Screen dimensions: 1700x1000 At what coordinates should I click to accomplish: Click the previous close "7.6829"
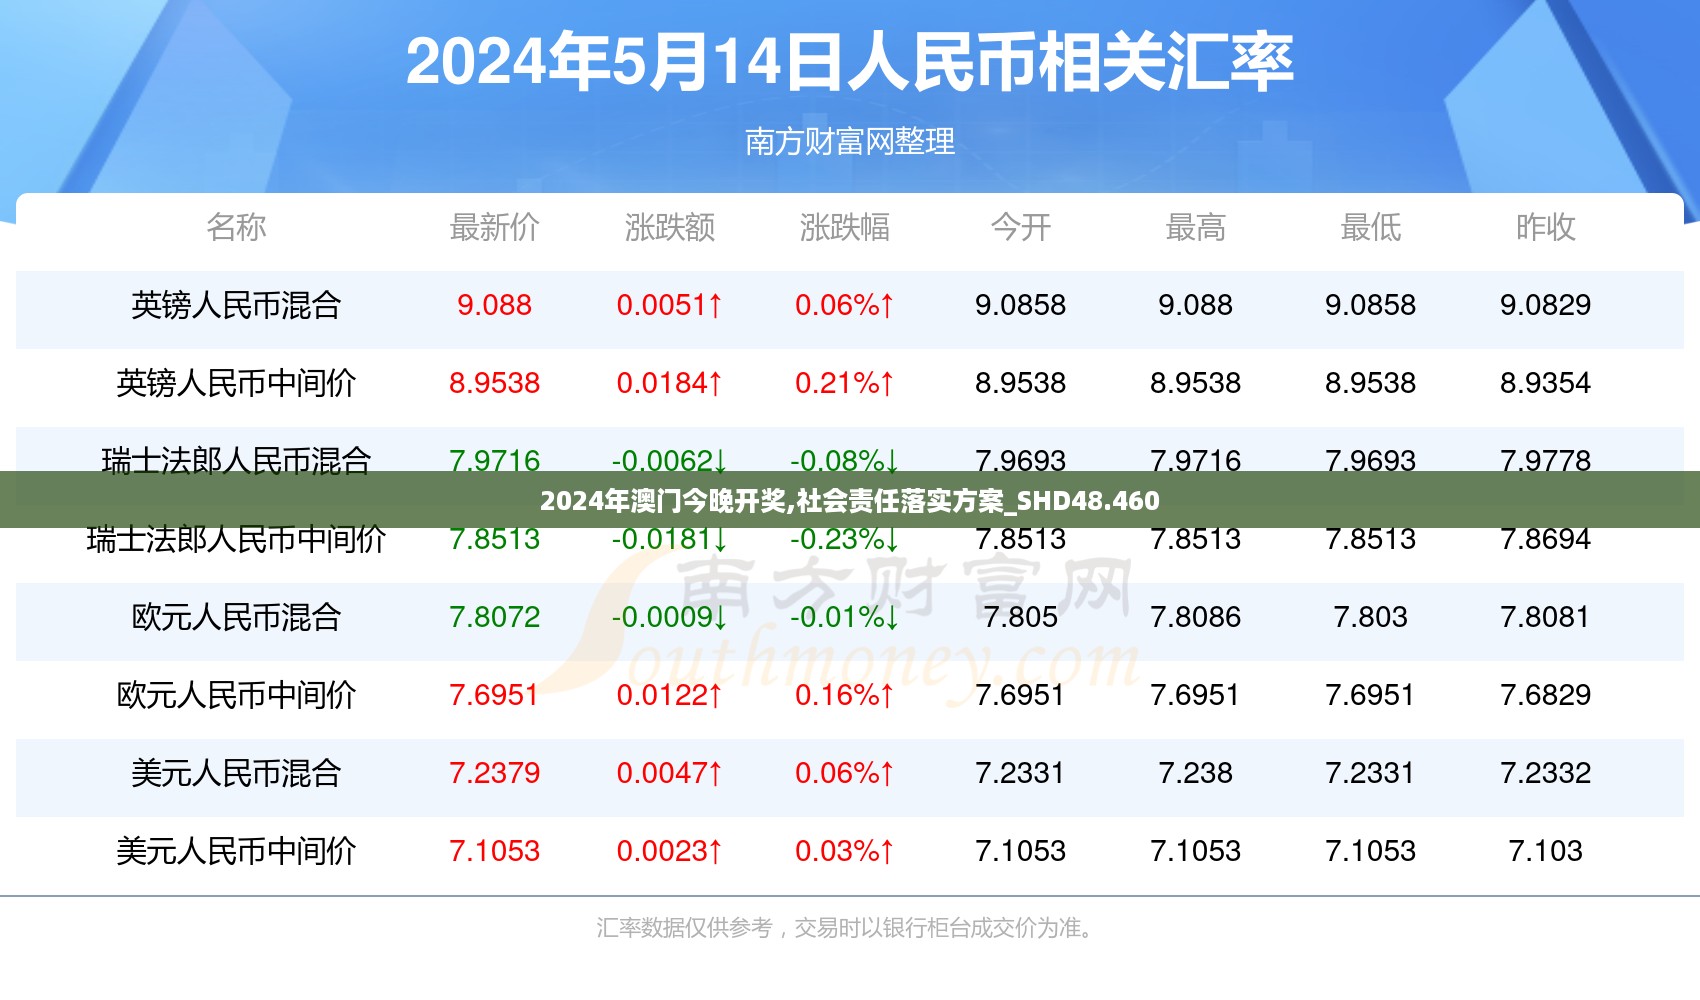[1545, 695]
